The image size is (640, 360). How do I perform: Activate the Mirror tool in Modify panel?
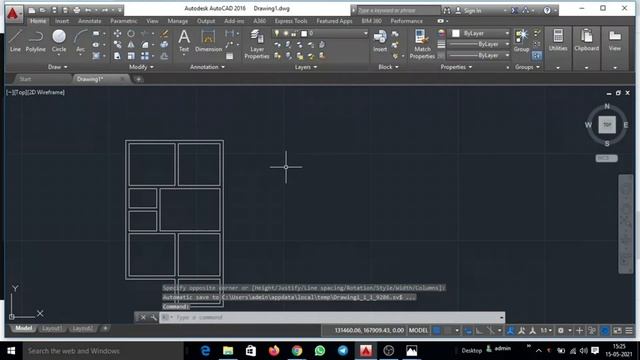click(131, 45)
